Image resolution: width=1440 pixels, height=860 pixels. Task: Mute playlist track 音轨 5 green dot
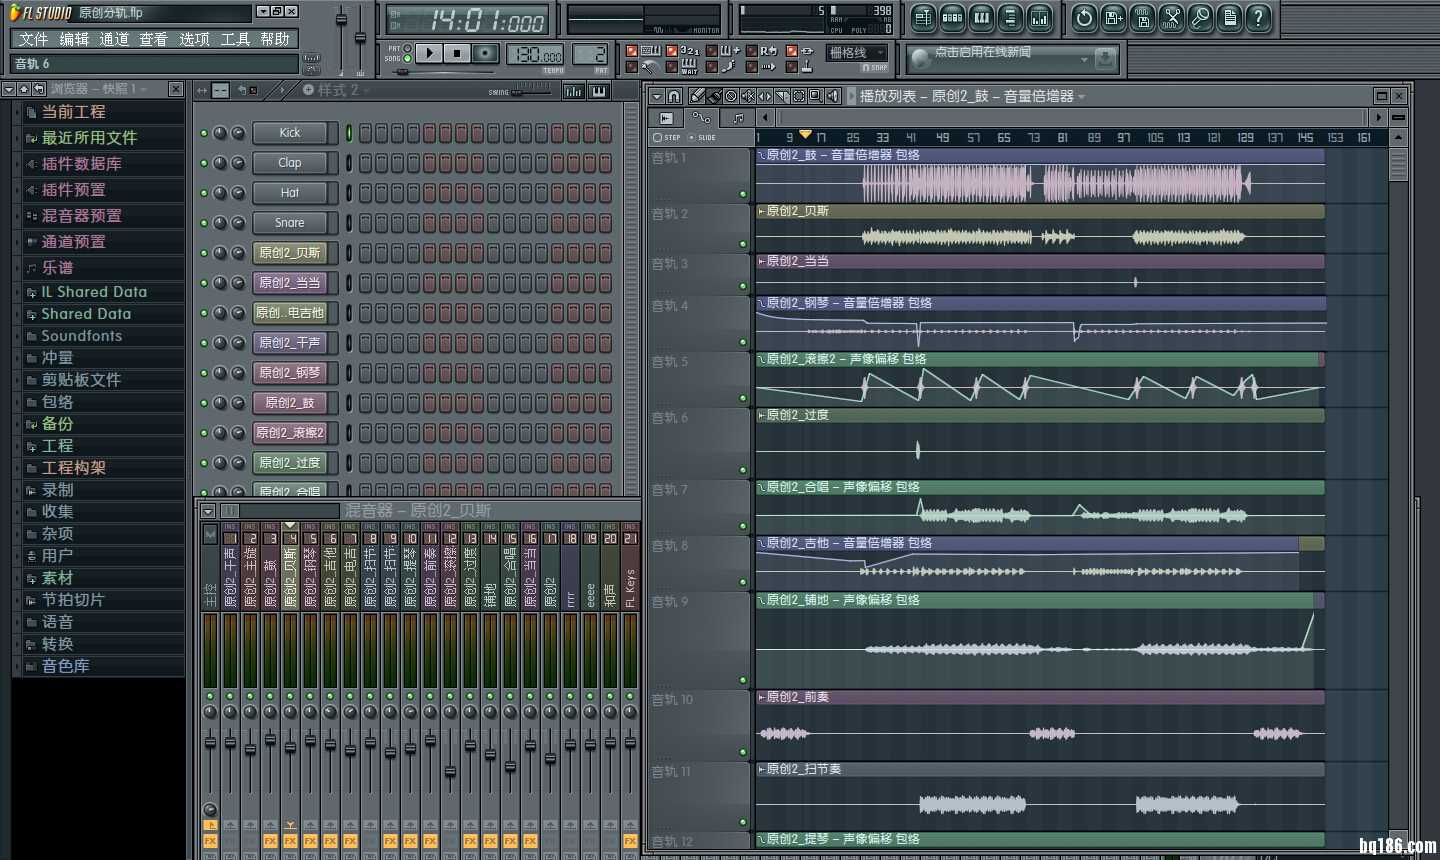[743, 398]
